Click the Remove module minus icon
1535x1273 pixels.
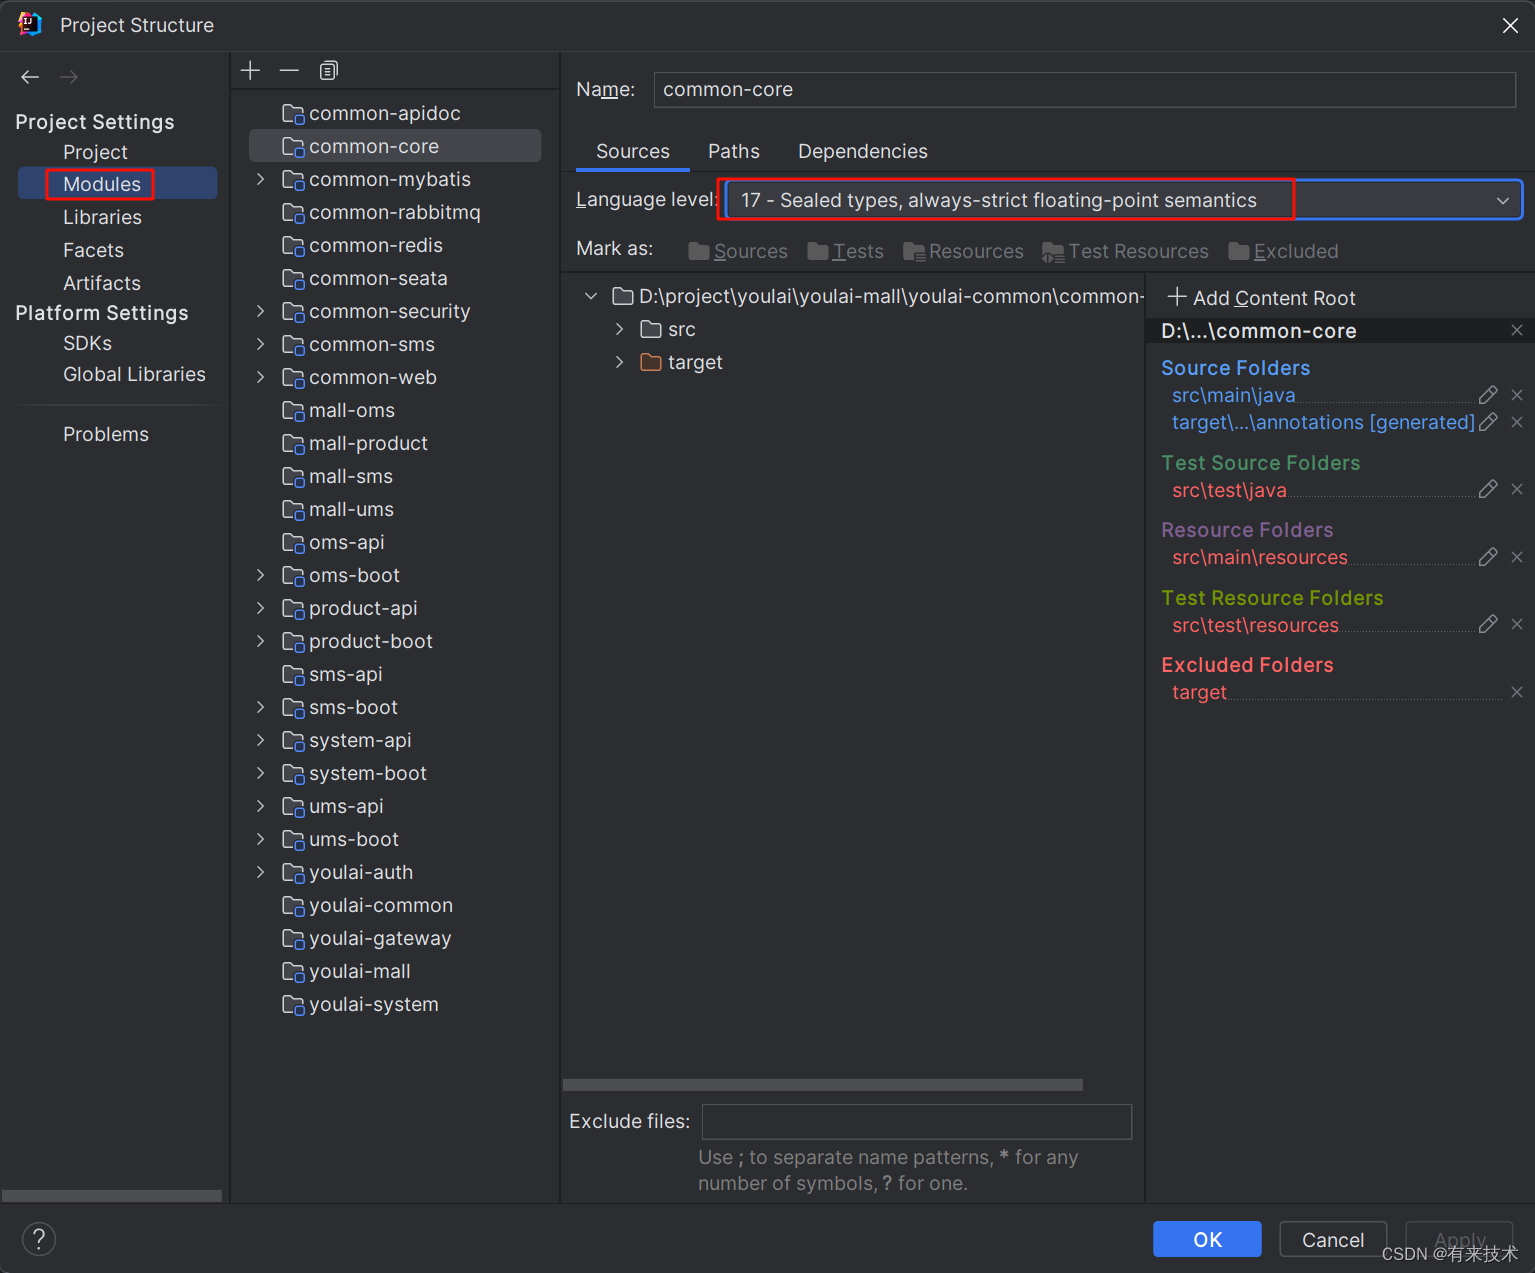click(x=289, y=70)
